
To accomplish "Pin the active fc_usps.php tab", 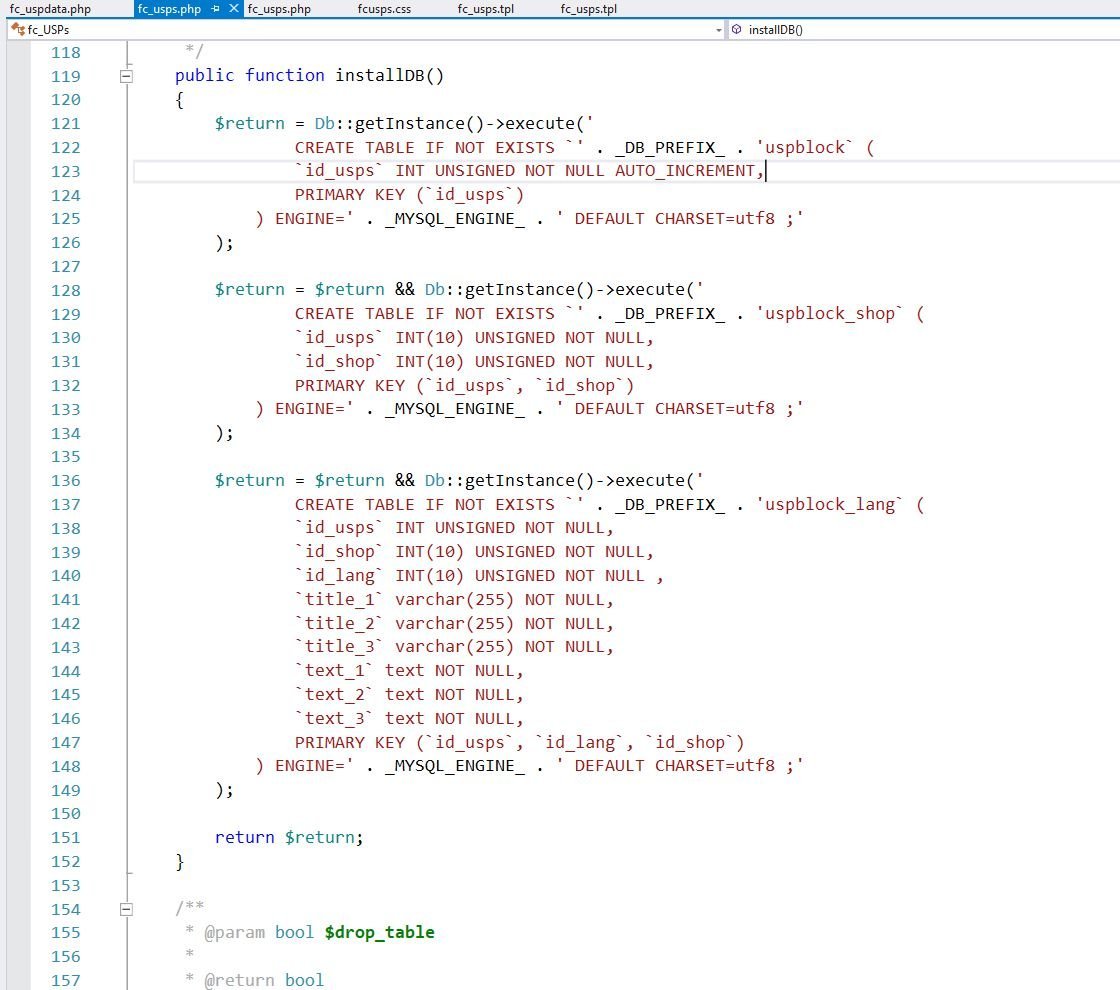I will tap(216, 9).
